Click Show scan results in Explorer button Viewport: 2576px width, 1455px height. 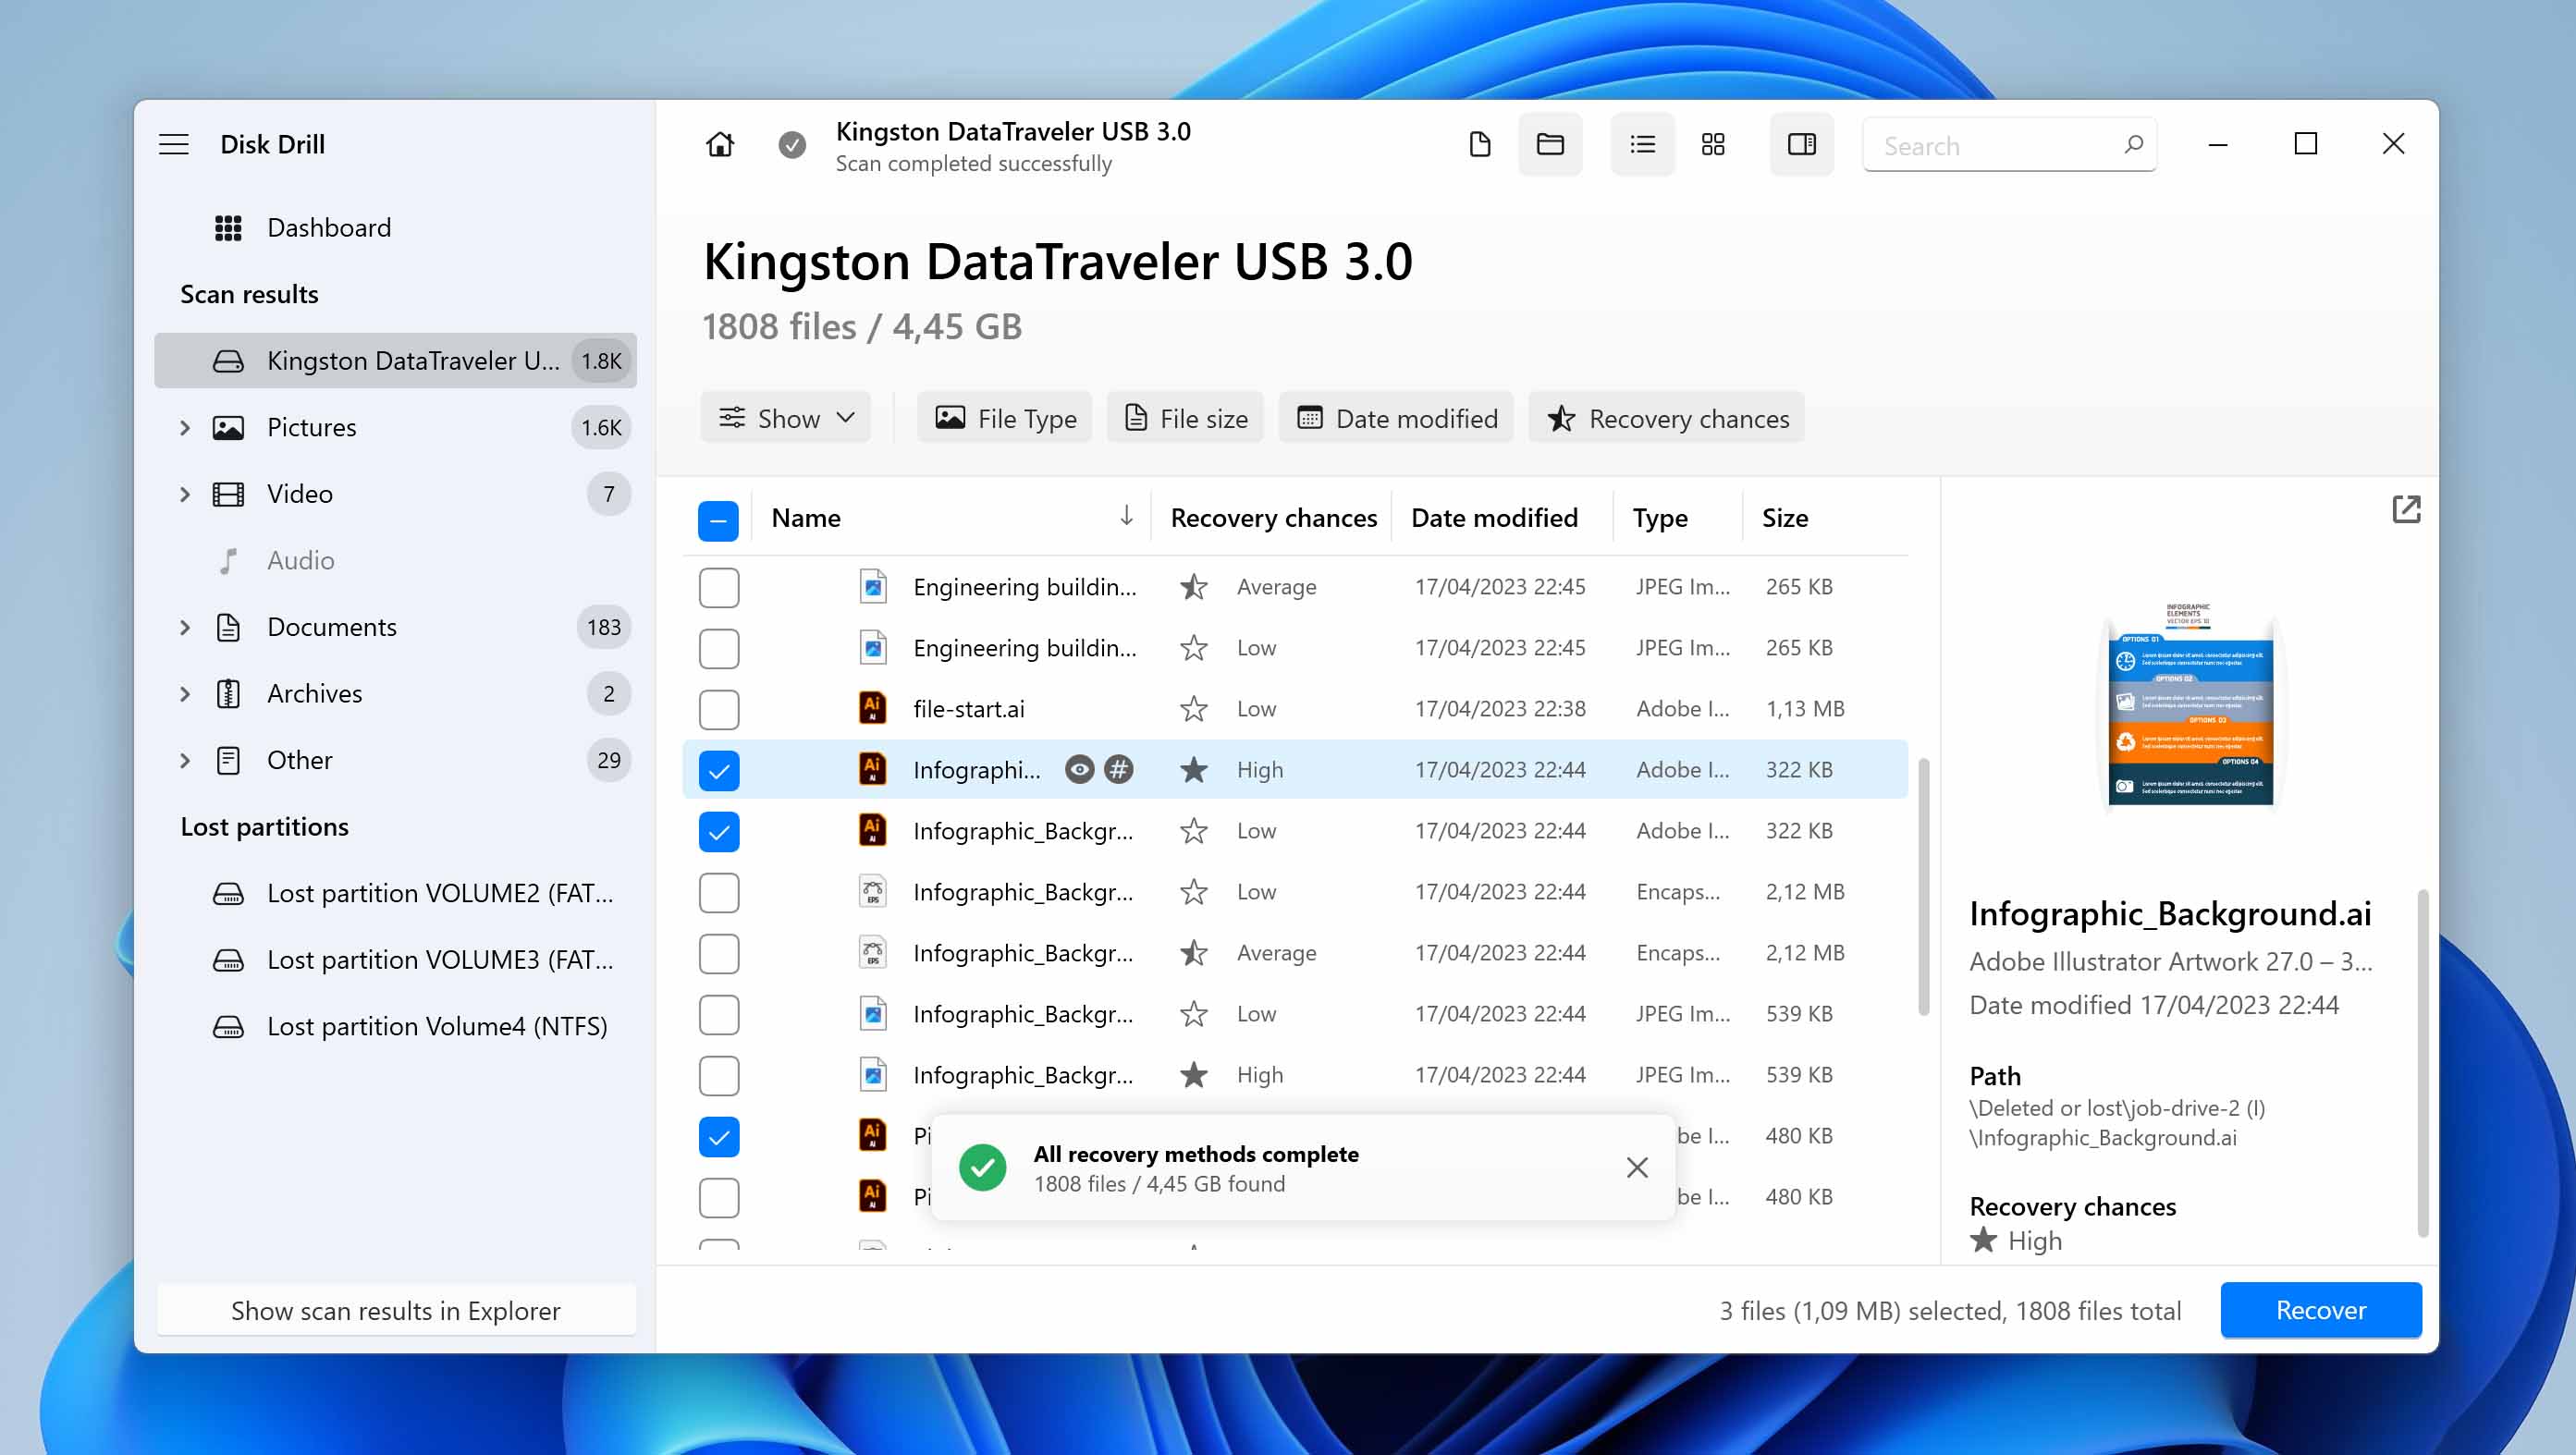pos(395,1310)
